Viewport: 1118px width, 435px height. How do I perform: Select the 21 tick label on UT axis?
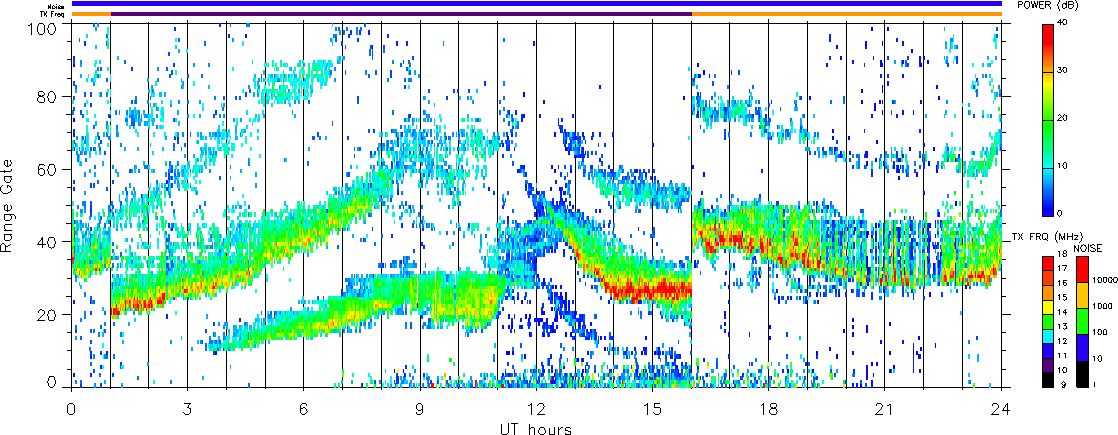coord(885,409)
